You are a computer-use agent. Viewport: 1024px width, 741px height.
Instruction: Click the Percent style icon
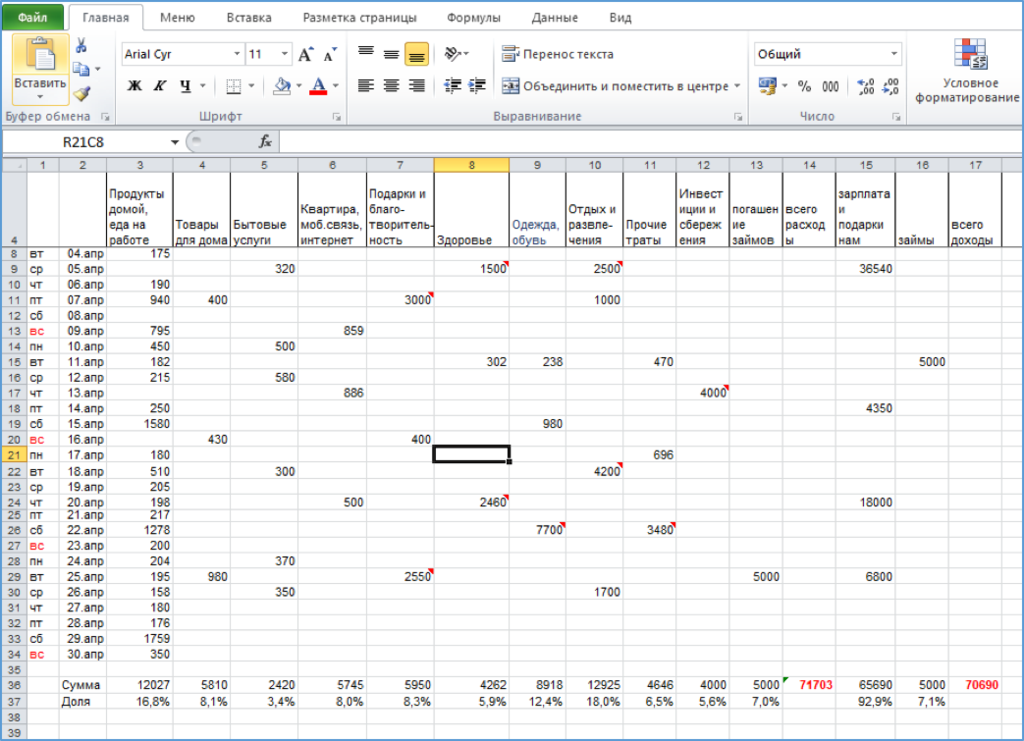click(x=803, y=87)
